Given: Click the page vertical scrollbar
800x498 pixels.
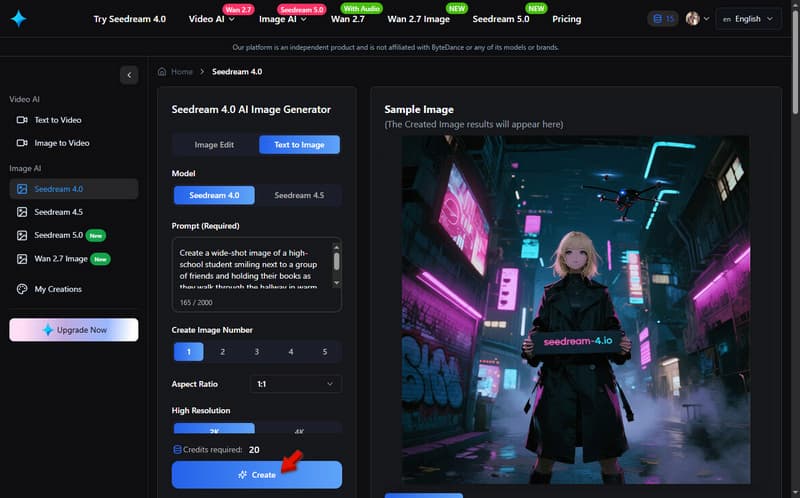Looking at the screenshot, I should [795, 61].
